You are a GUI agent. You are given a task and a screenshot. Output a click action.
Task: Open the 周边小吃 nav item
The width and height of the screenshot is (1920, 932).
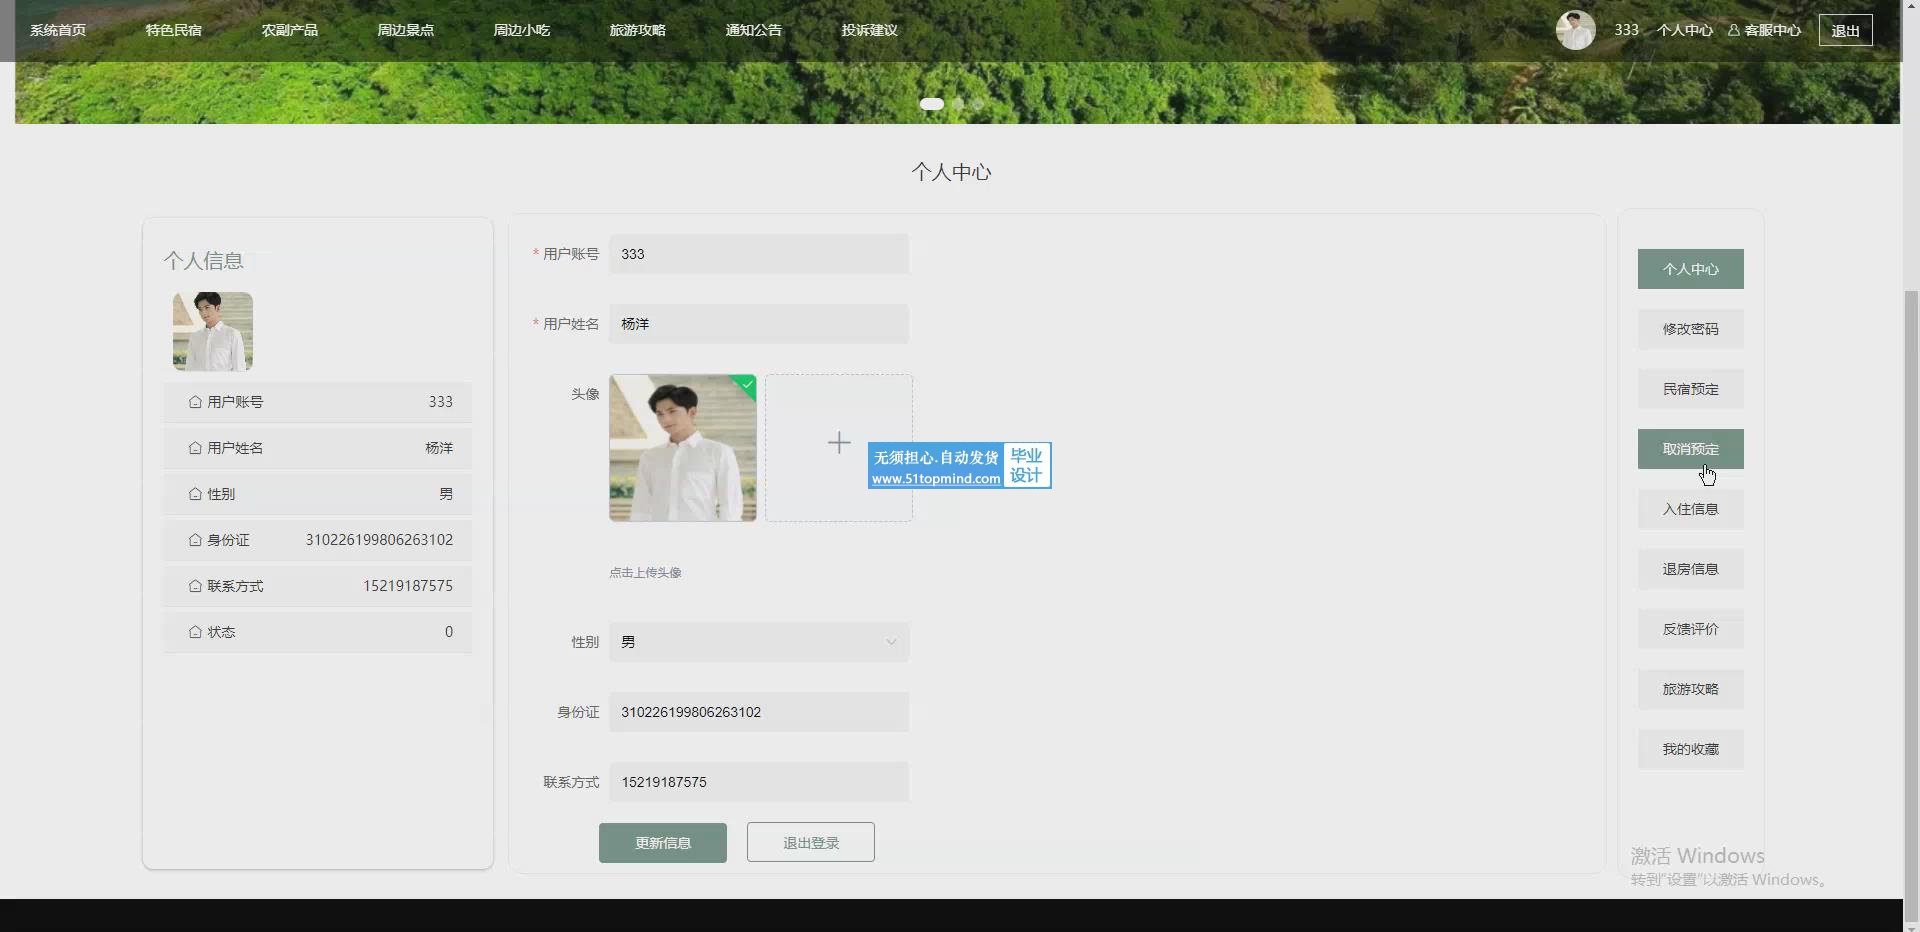(522, 30)
